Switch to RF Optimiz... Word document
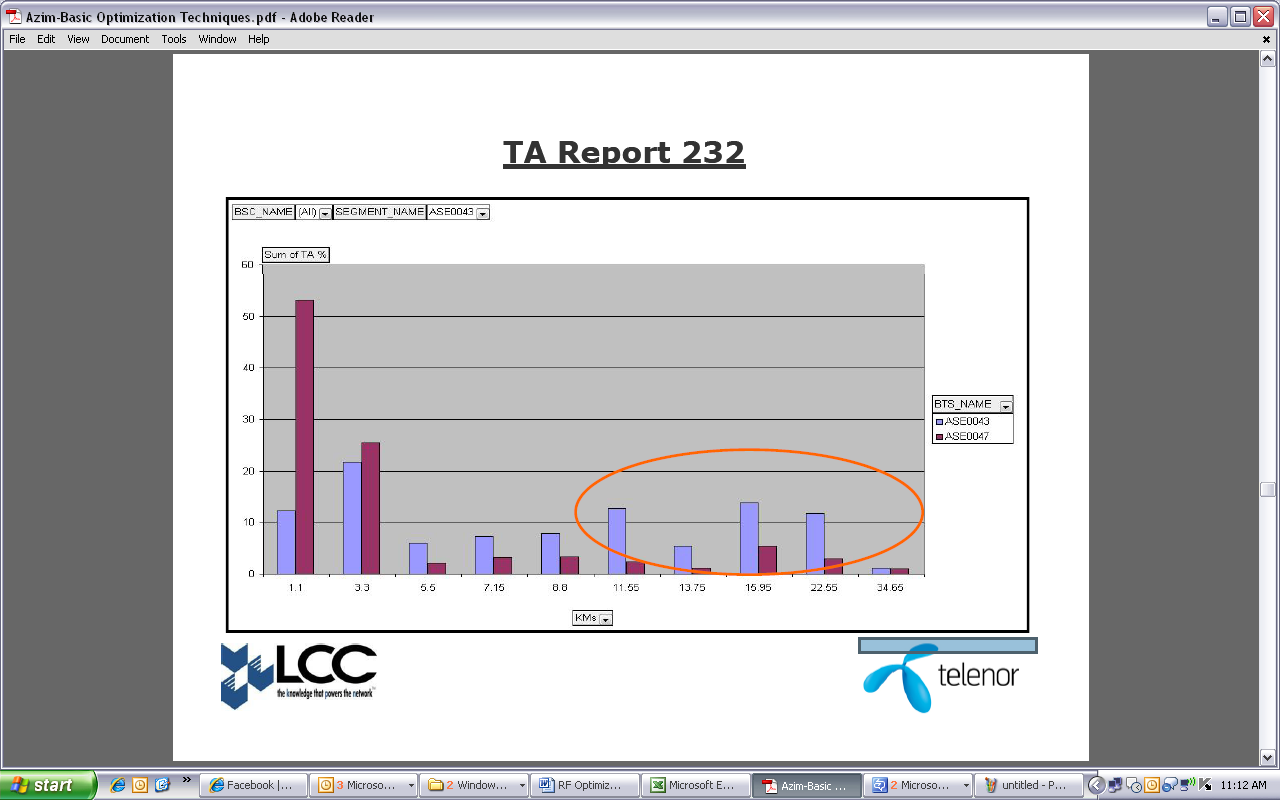The image size is (1280, 800). 583,785
